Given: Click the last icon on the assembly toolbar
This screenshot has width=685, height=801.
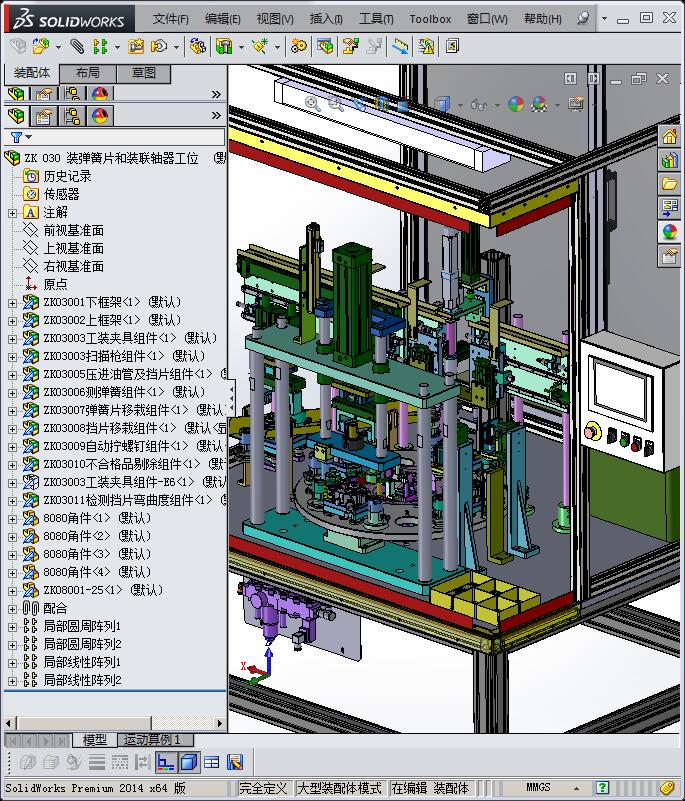Looking at the screenshot, I should click(452, 46).
